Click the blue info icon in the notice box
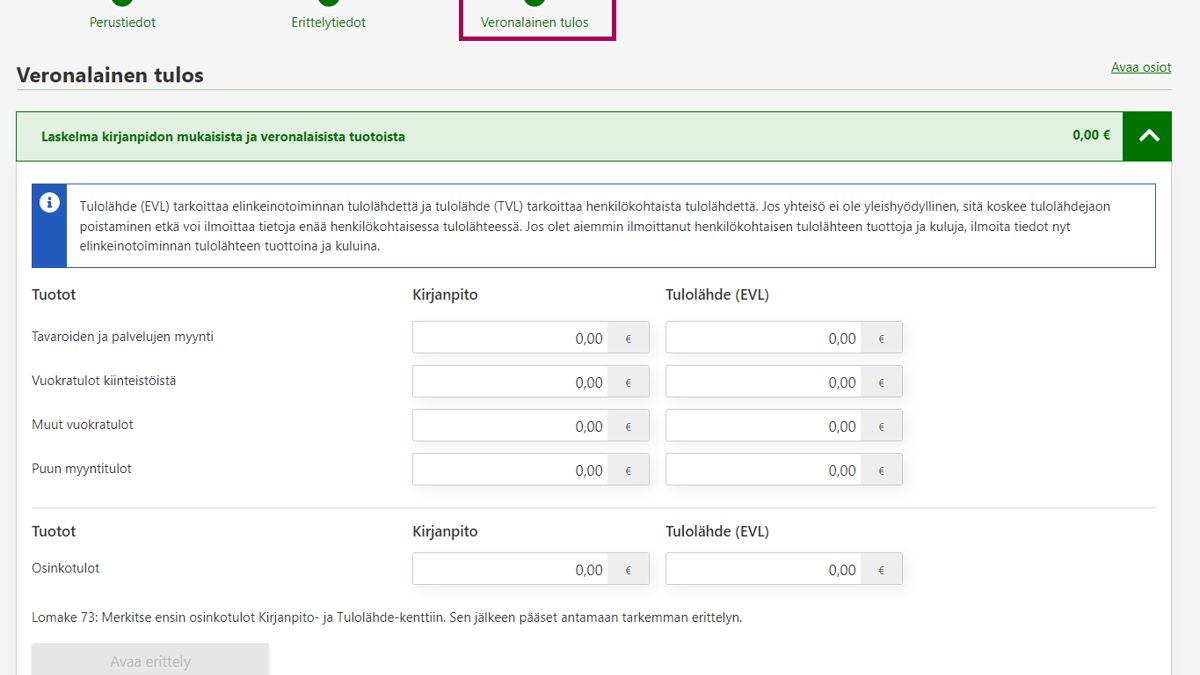The height and width of the screenshot is (675, 1200). [x=49, y=203]
